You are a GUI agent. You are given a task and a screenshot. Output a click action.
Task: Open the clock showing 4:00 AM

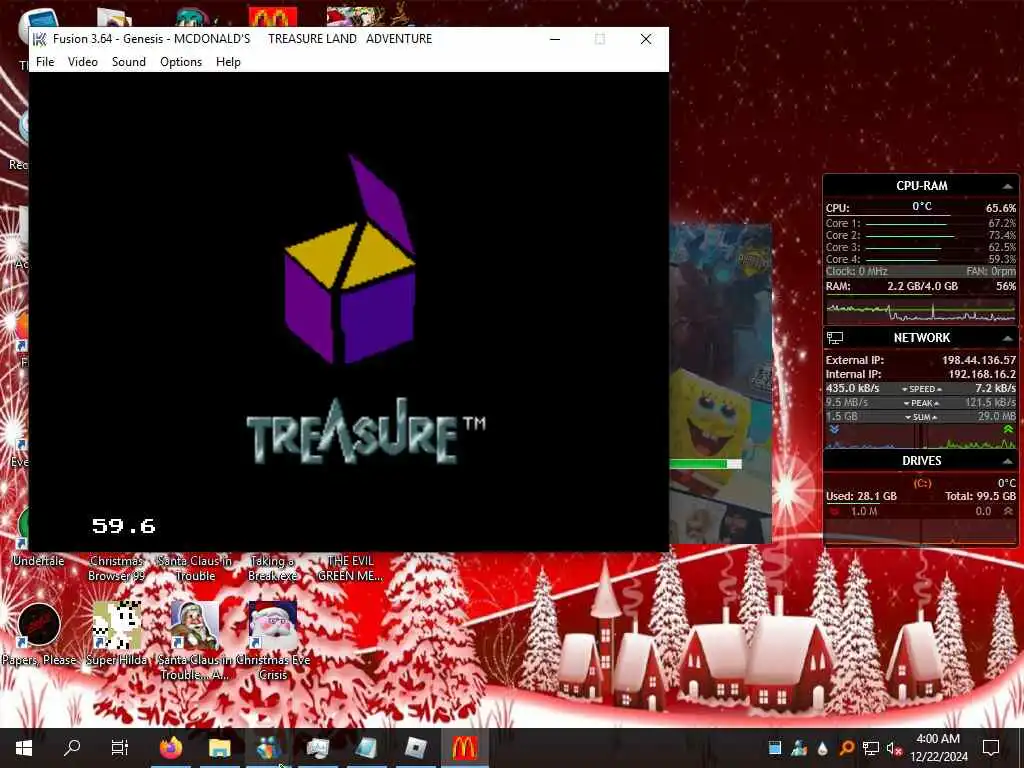coord(938,748)
